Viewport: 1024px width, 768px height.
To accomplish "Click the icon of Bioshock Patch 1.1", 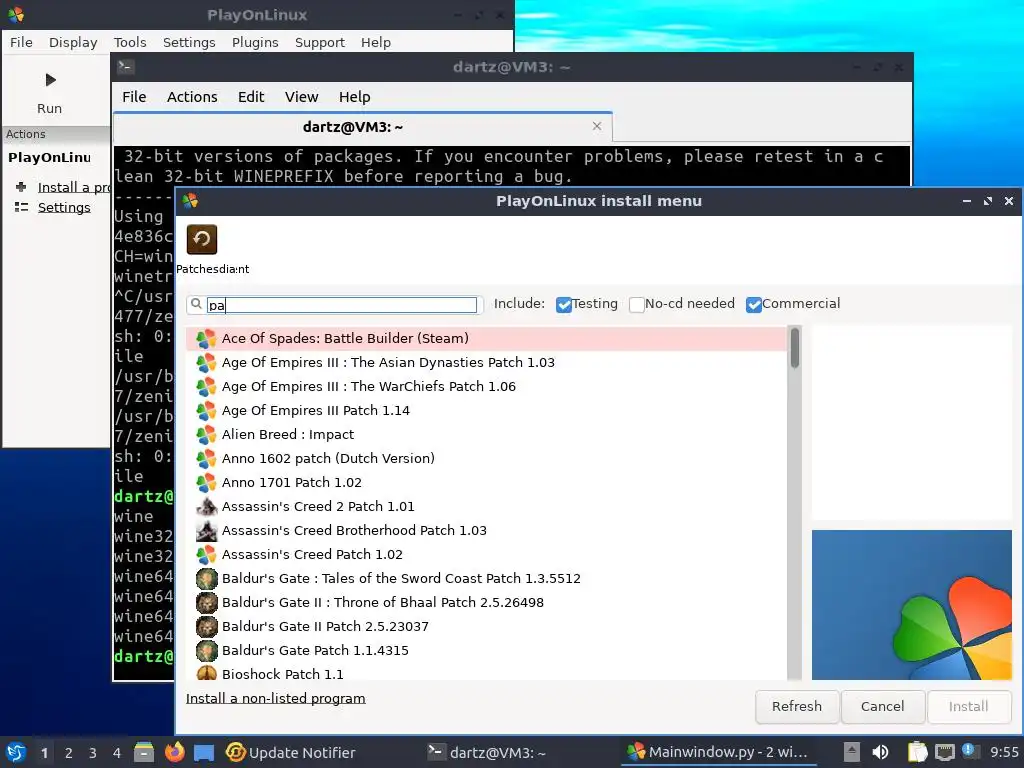I will pyautogui.click(x=206, y=673).
